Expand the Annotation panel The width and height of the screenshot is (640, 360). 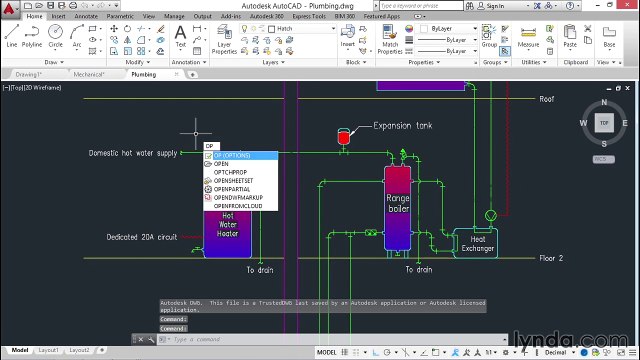click(189, 62)
